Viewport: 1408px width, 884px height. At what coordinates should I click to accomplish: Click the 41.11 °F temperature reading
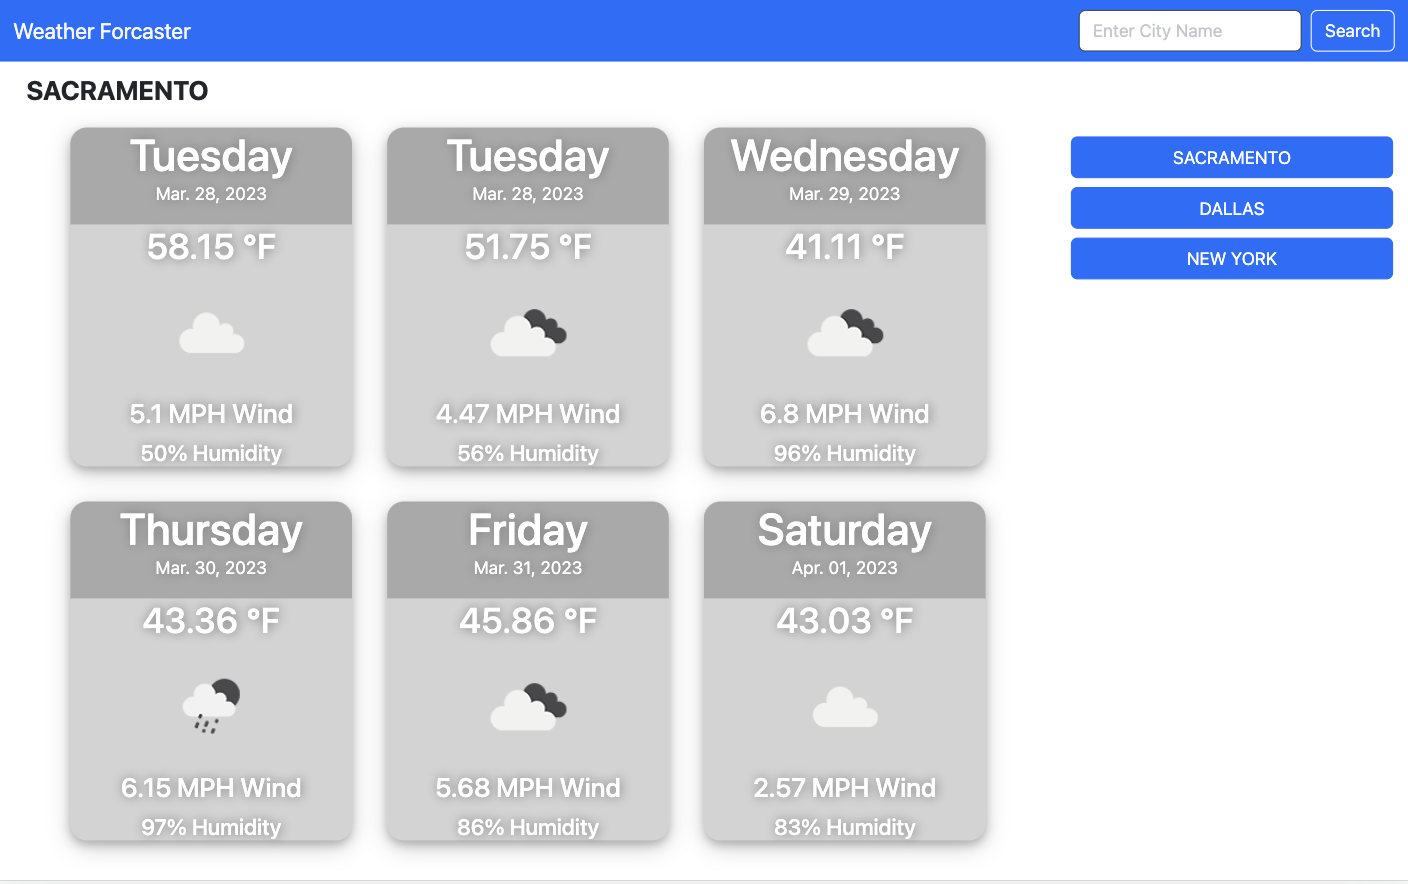pos(845,247)
